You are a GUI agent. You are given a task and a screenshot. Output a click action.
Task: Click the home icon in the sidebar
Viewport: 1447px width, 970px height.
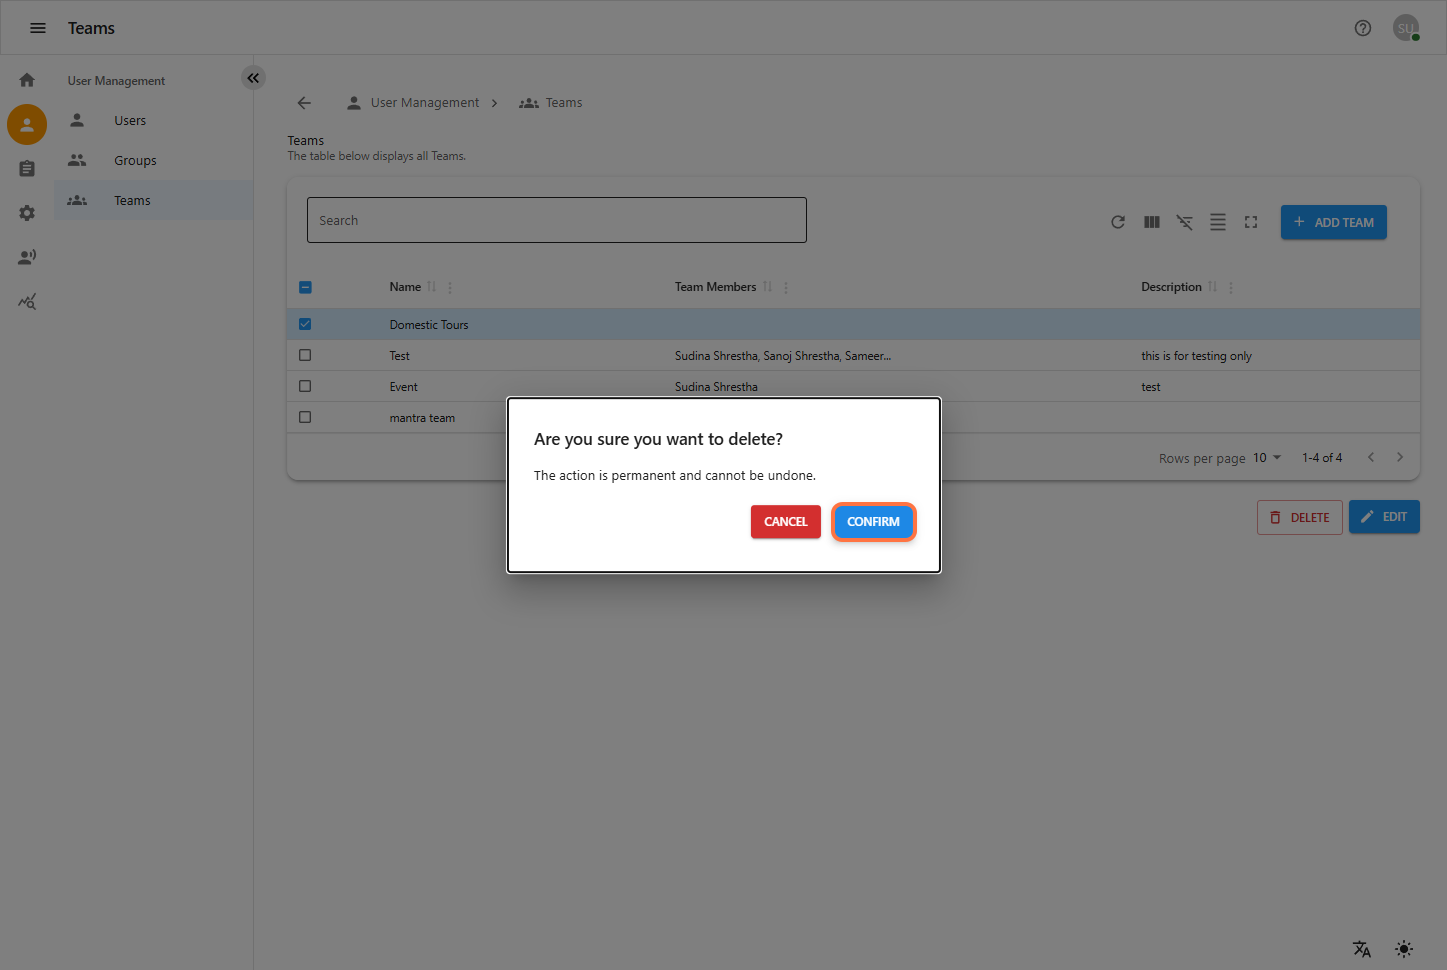(x=27, y=80)
